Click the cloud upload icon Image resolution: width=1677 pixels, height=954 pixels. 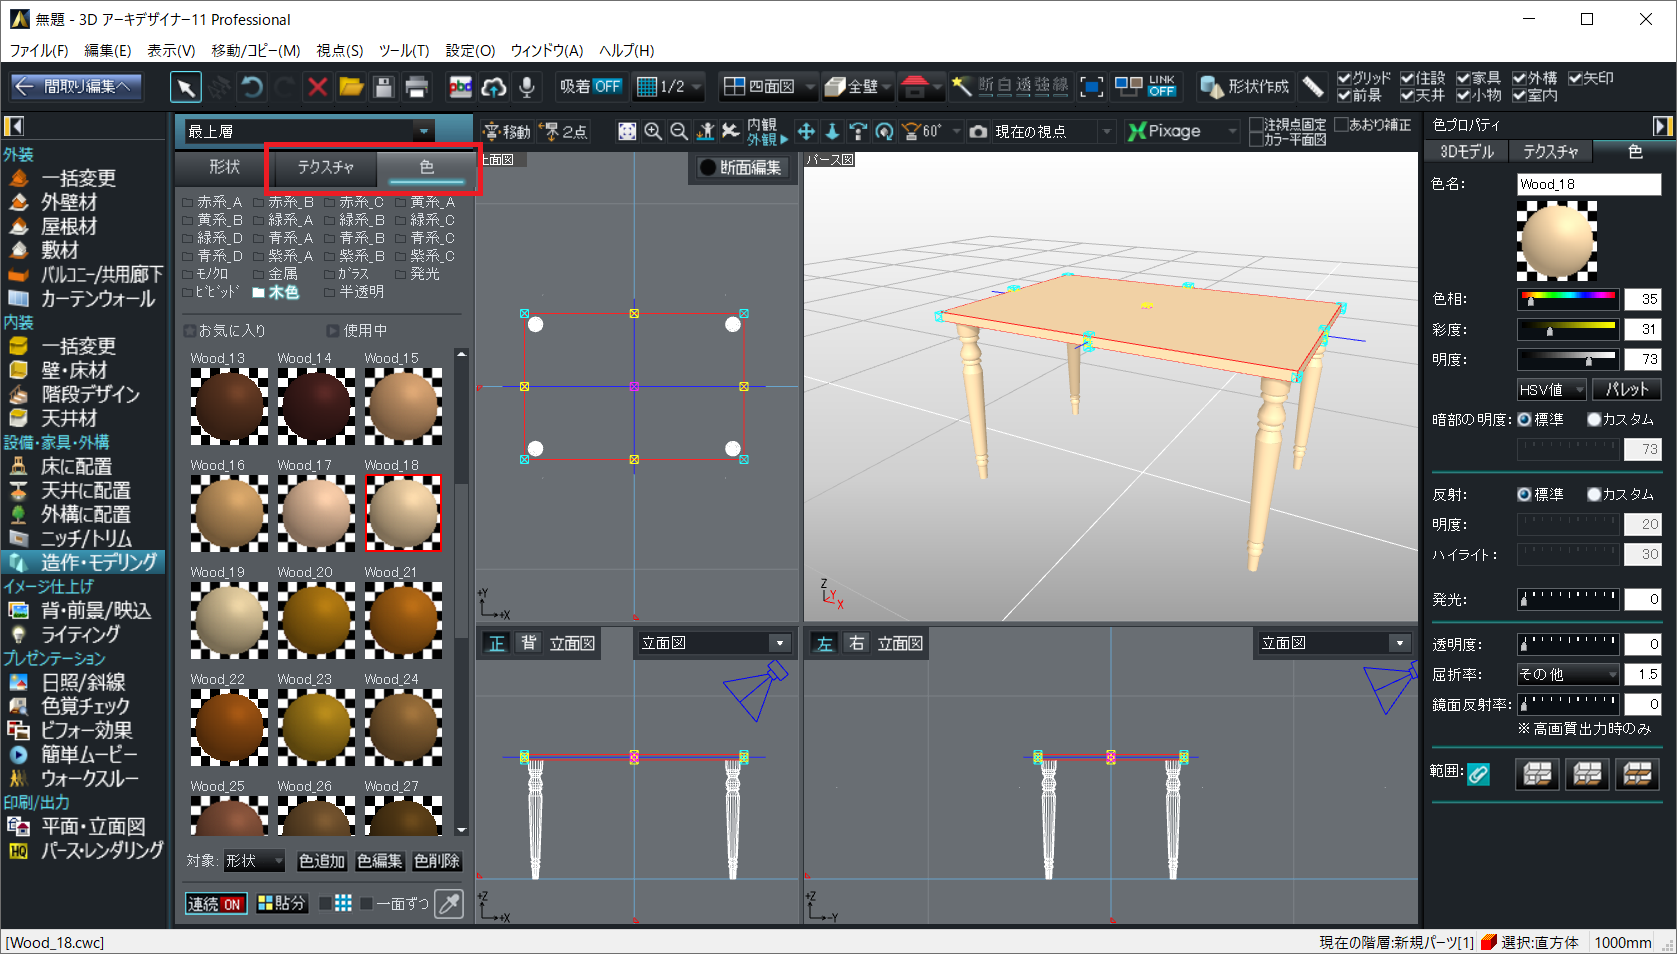click(x=493, y=87)
